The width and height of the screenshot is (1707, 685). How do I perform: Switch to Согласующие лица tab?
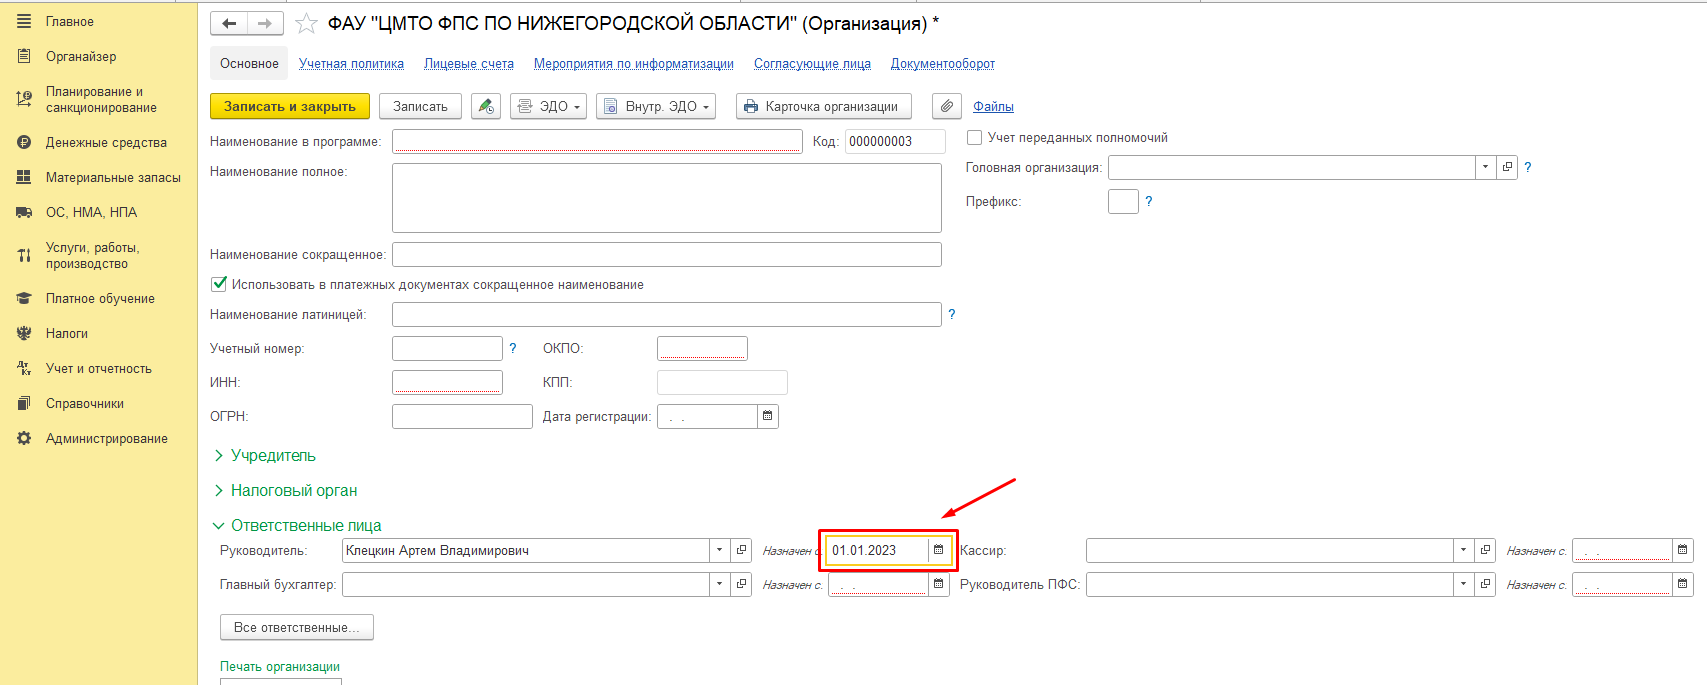pyautogui.click(x=812, y=64)
